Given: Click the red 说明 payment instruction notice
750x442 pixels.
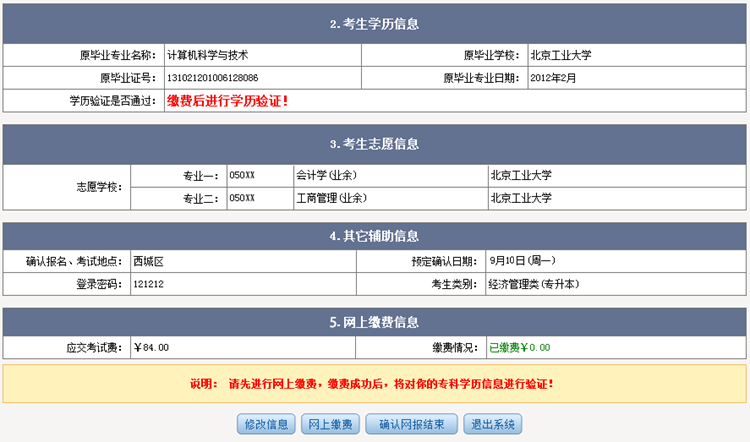Looking at the screenshot, I should pos(372,384).
